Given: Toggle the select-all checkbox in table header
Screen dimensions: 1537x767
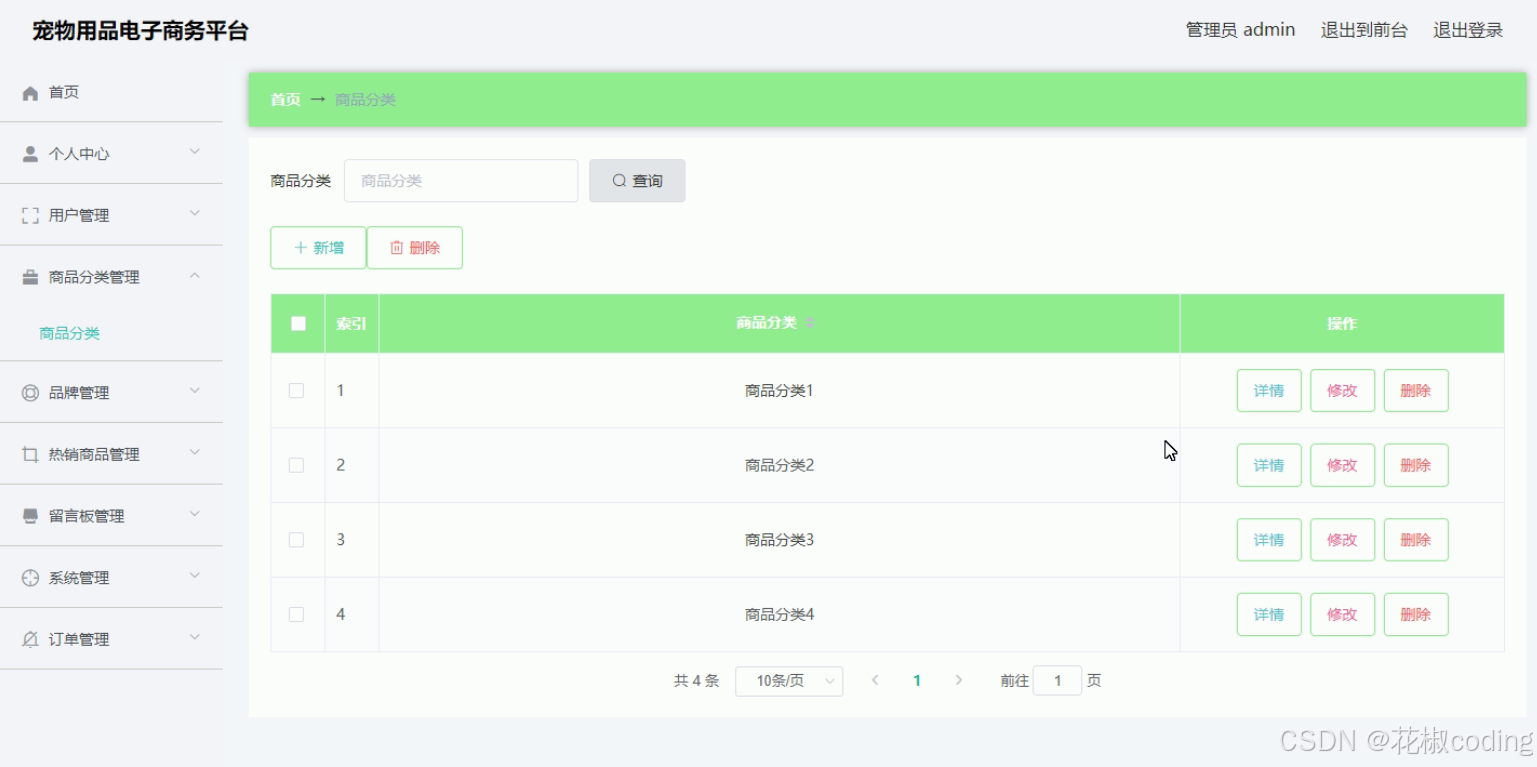Looking at the screenshot, I should [x=298, y=323].
